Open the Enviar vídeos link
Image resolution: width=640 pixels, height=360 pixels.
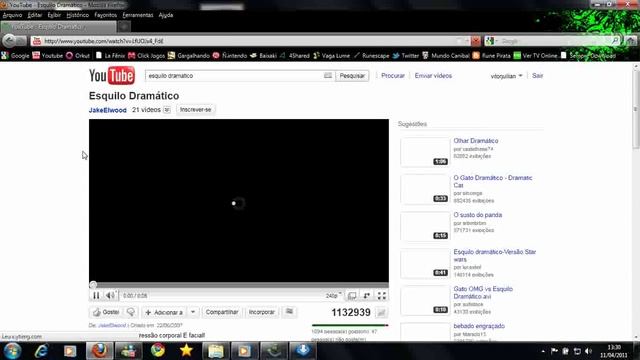click(433, 76)
